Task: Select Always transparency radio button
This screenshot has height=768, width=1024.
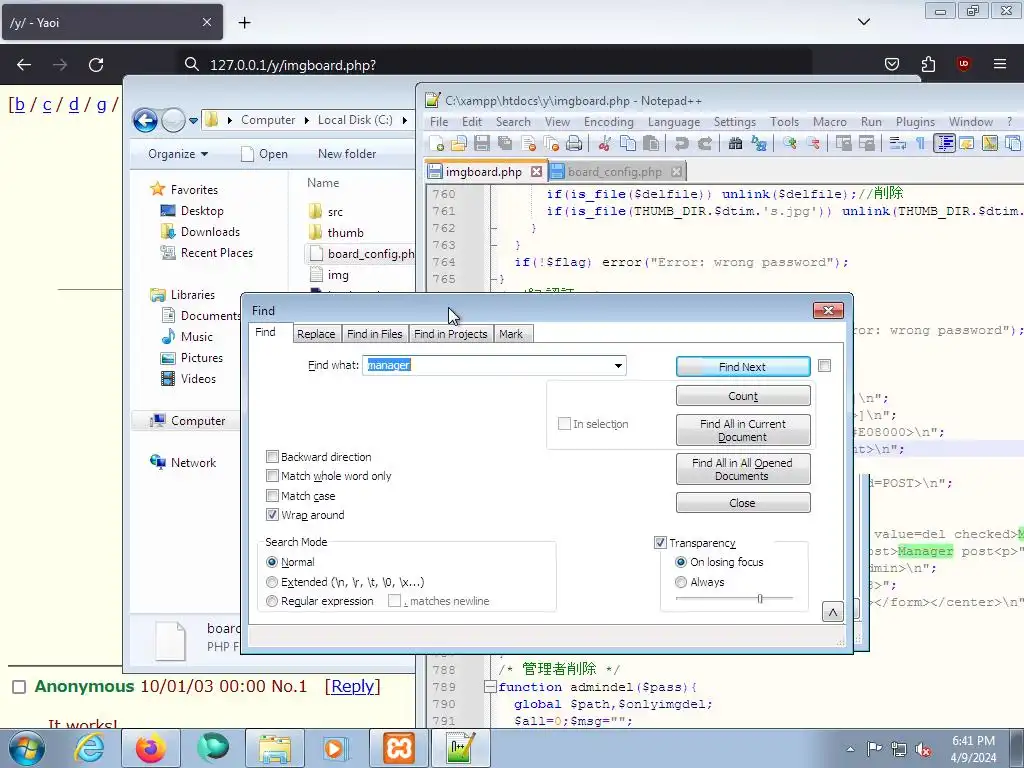Action: (680, 581)
